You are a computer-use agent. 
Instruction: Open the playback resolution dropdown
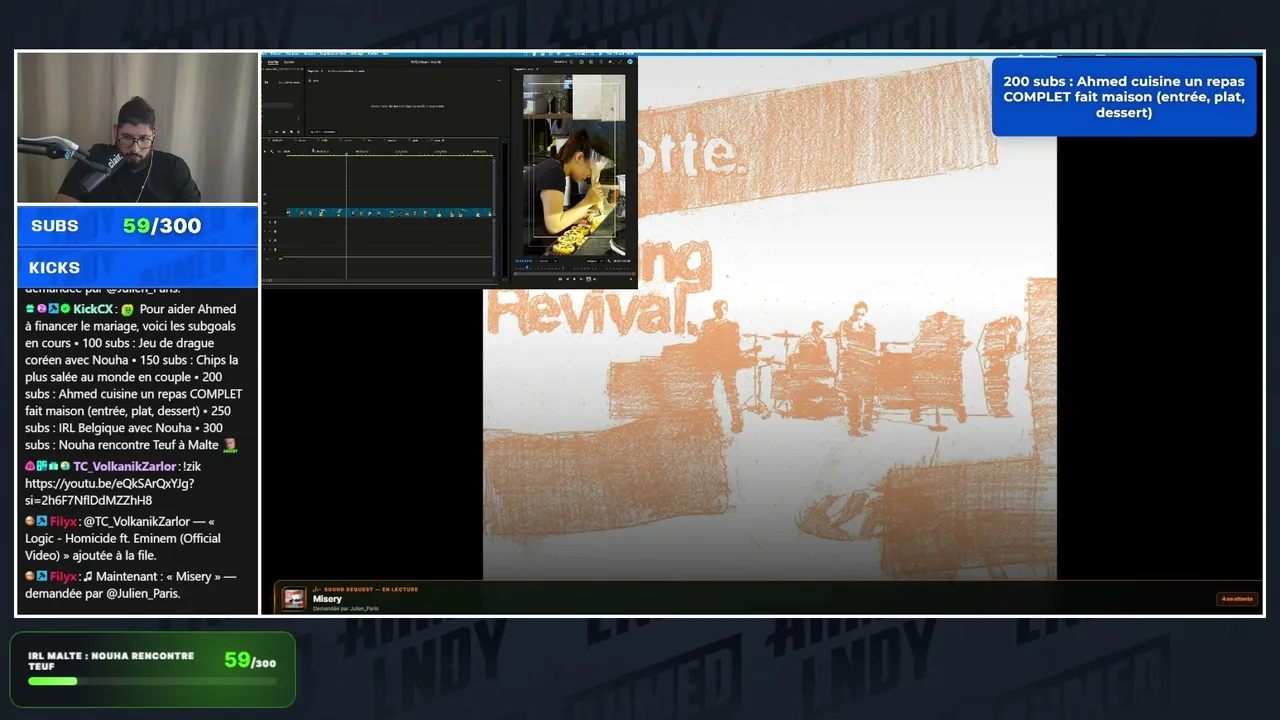[594, 260]
